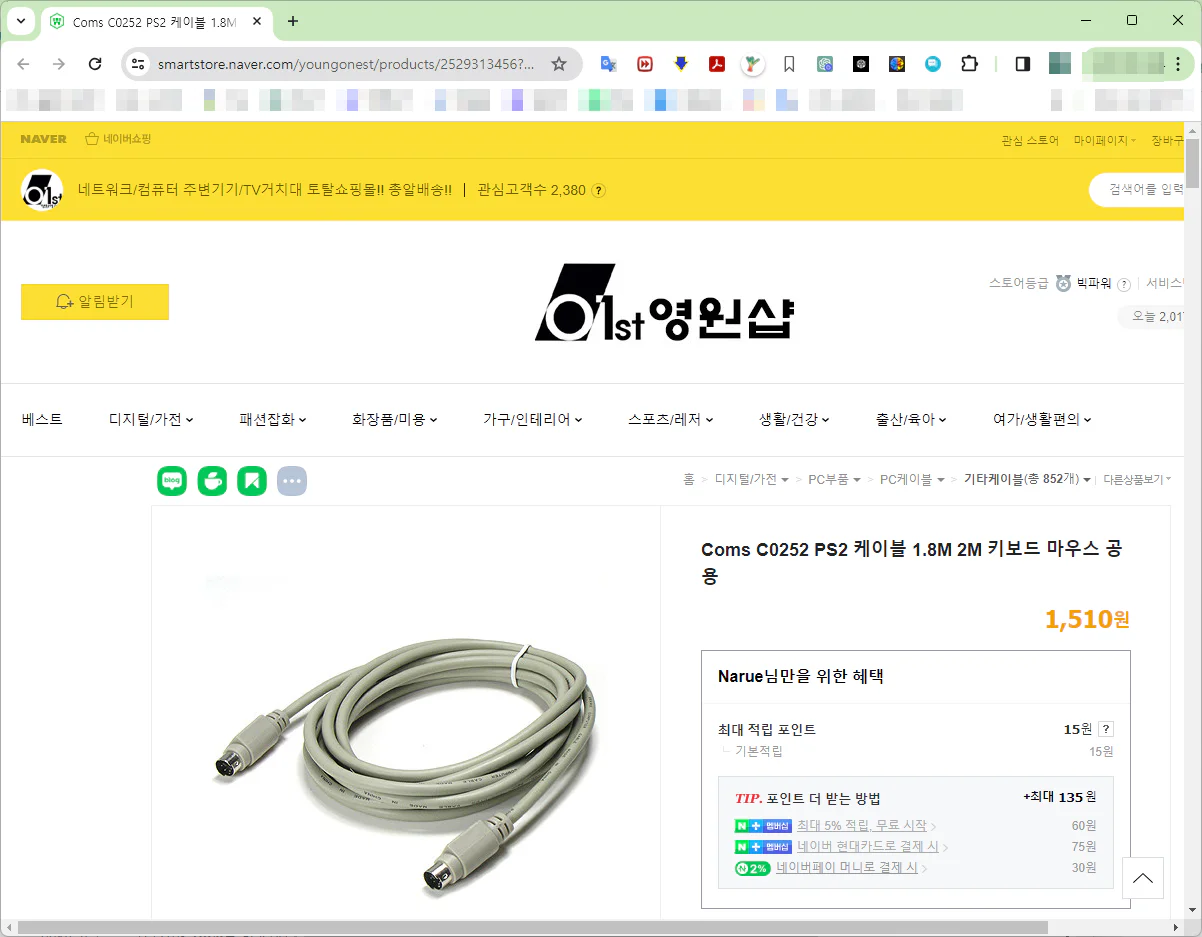The width and height of the screenshot is (1202, 937).
Task: Click the bookmark outline extension icon
Action: (789, 64)
